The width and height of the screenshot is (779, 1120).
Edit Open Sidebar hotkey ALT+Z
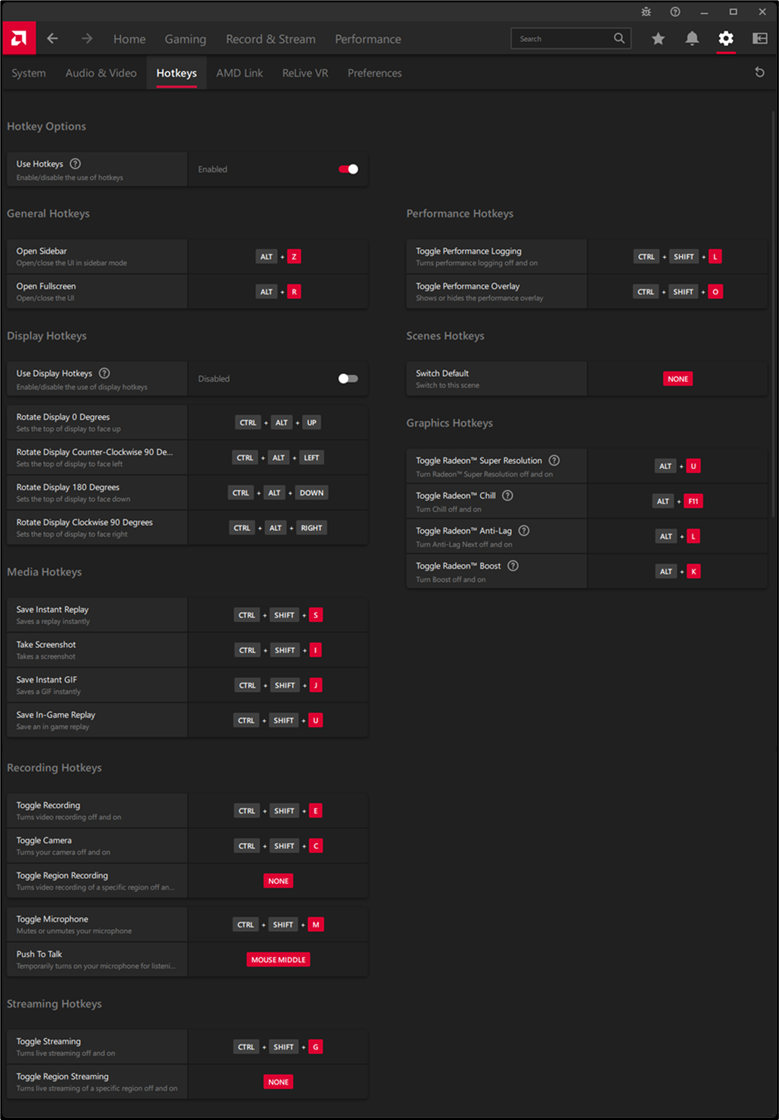pyautogui.click(x=278, y=256)
